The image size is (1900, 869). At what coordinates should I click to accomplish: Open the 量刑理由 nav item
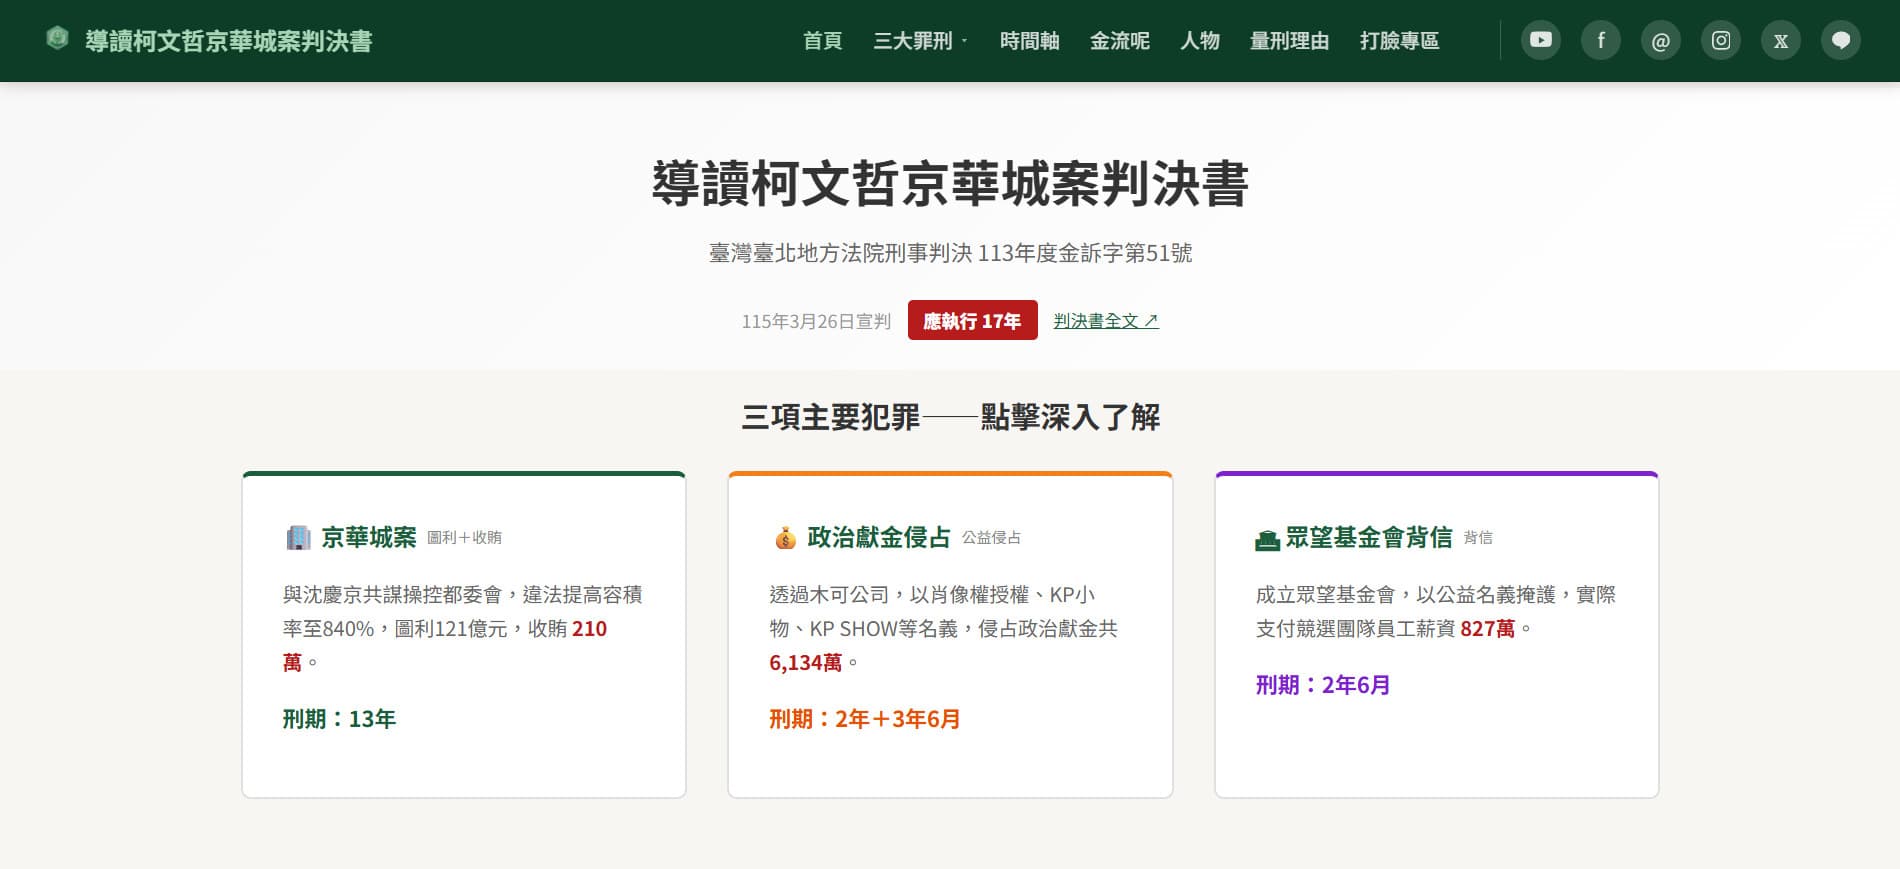tap(1289, 41)
